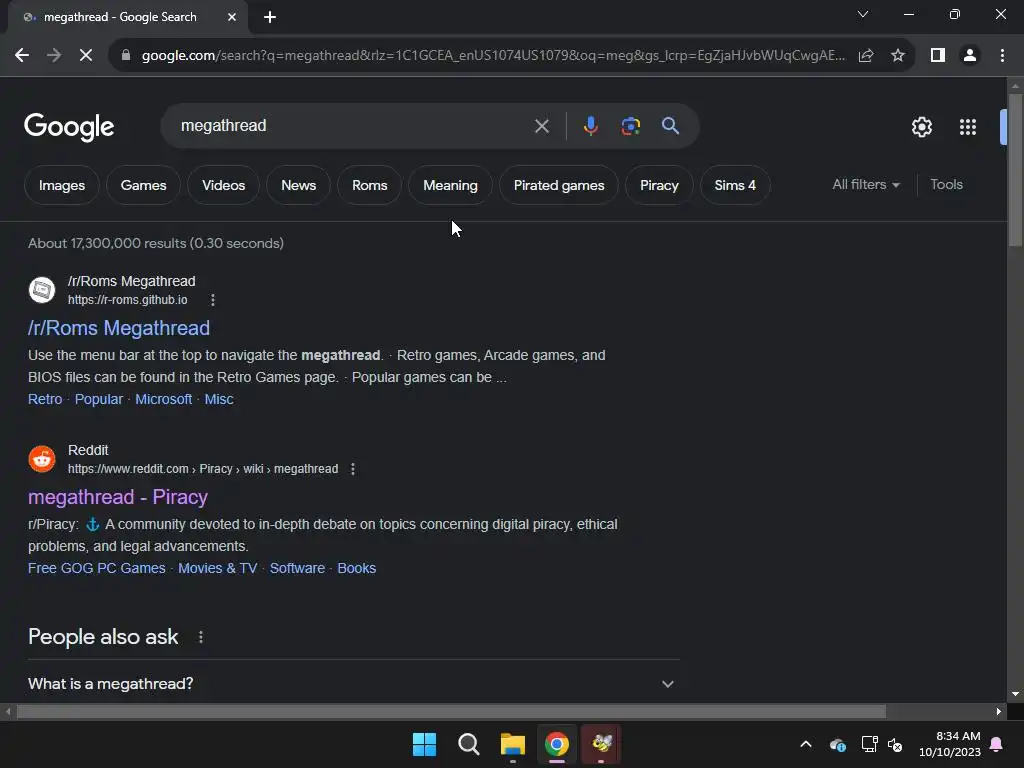Click the r-roms.github.io site favicon
Image resolution: width=1024 pixels, height=768 pixels.
(x=42, y=290)
